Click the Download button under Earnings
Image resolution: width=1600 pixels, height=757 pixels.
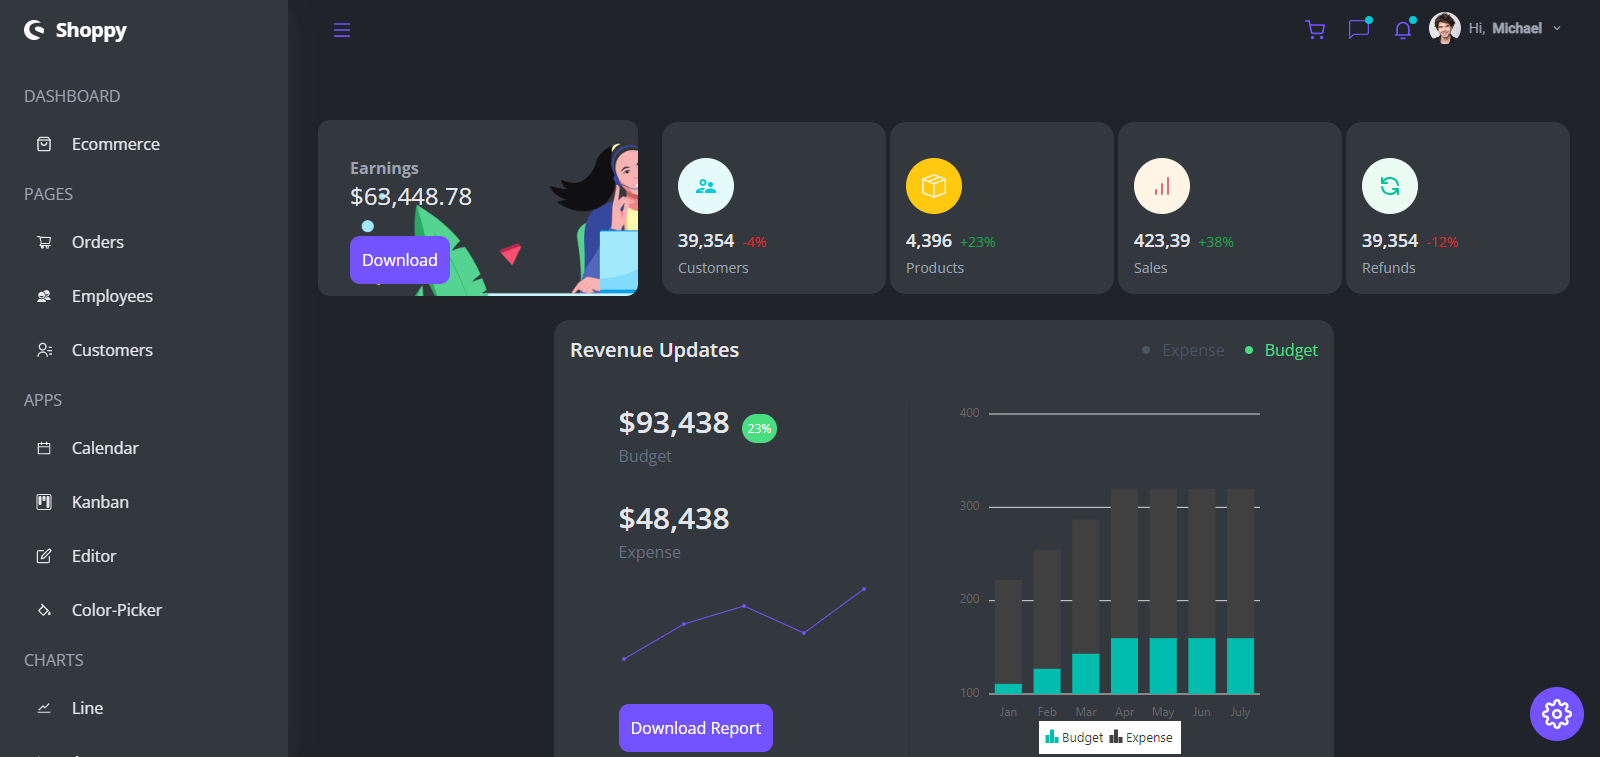click(399, 260)
